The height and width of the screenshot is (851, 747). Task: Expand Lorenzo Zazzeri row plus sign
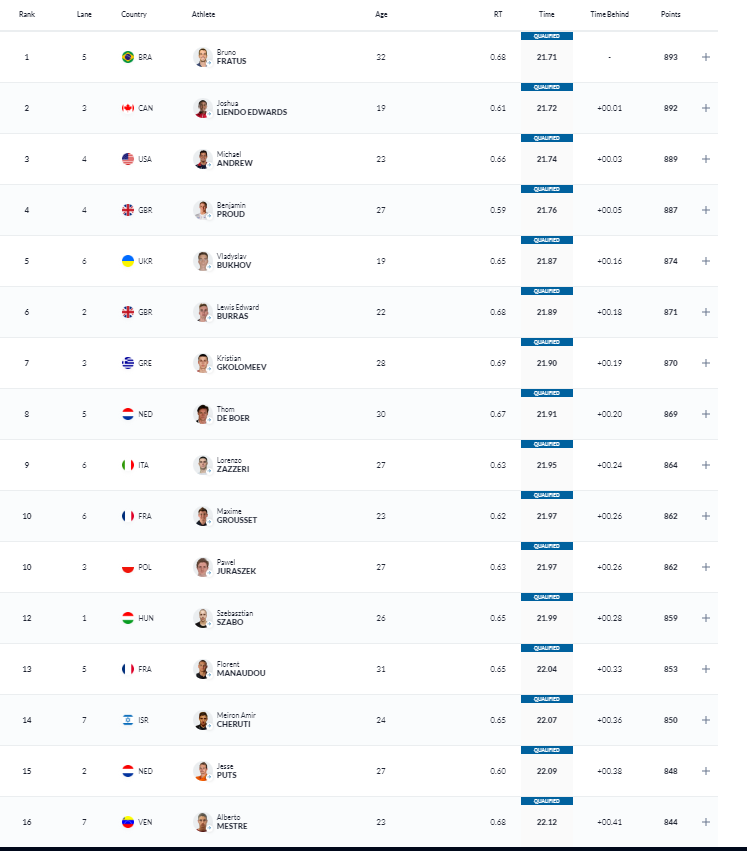706,465
